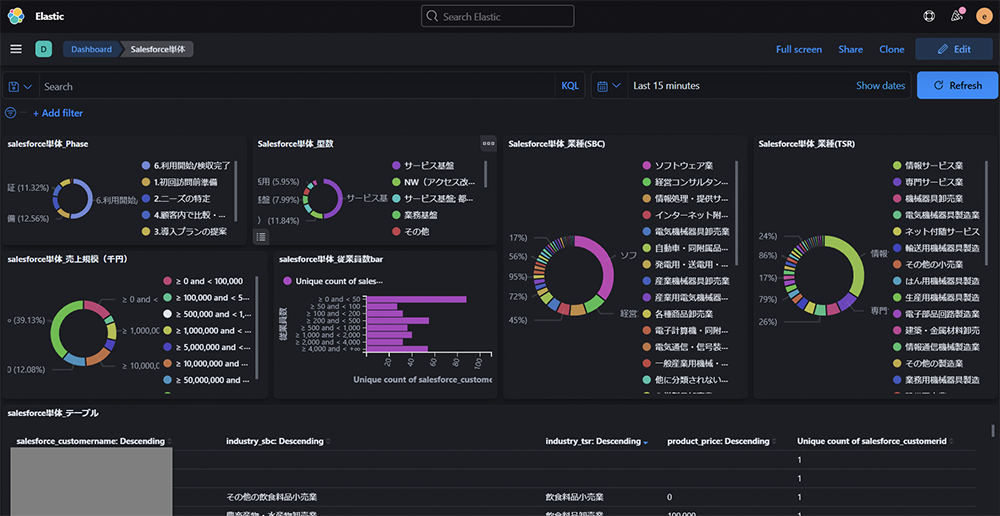
Task: Click the Refresh button
Action: click(957, 85)
